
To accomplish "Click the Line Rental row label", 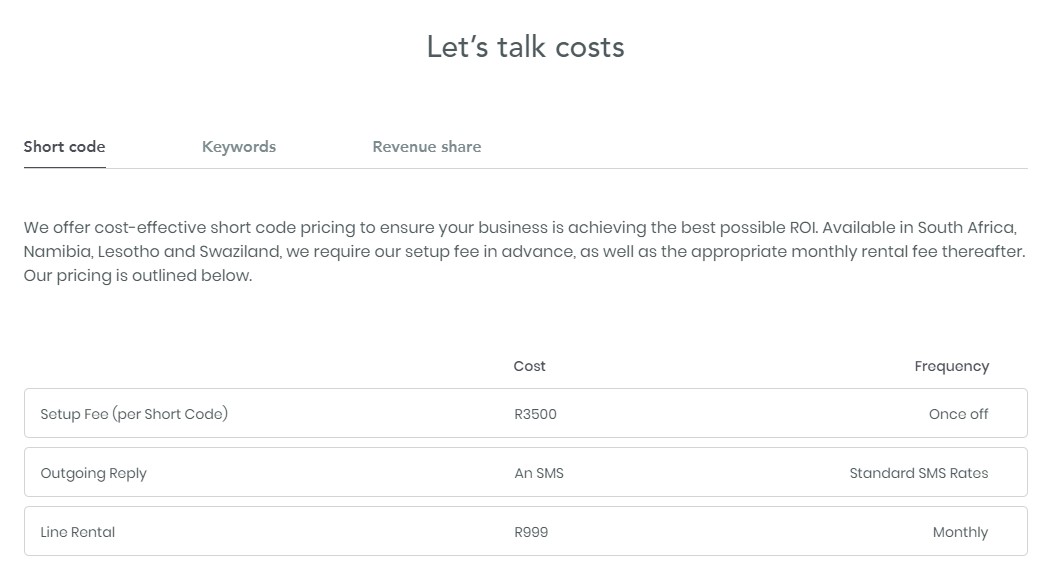I will (x=77, y=533).
